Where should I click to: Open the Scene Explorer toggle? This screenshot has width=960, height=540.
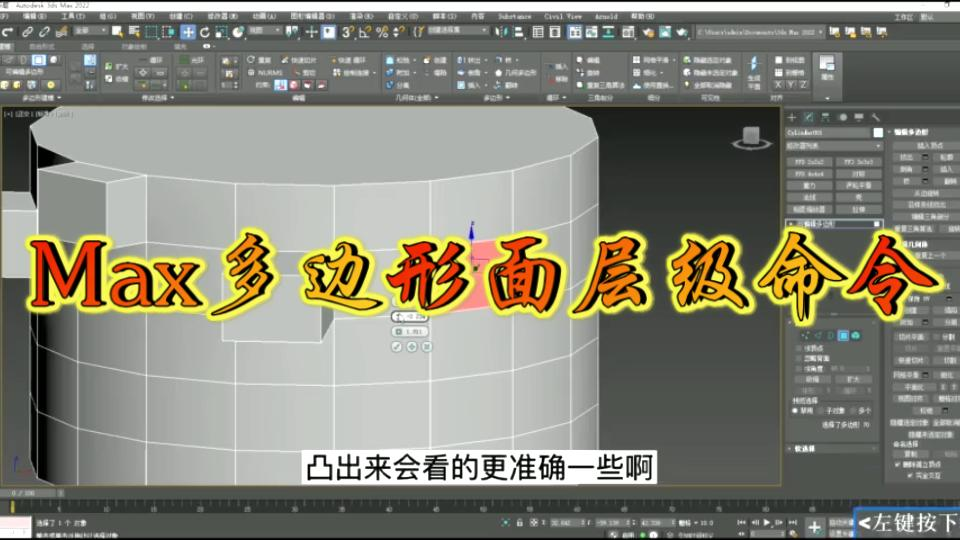point(538,32)
